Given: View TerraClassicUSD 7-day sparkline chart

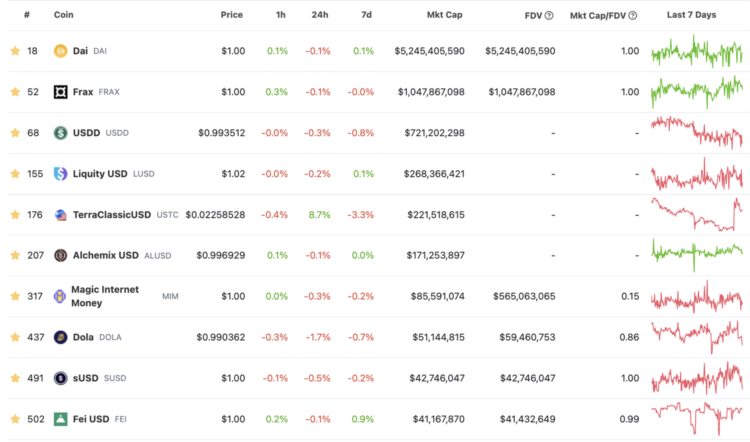Looking at the screenshot, I should tap(696, 215).
